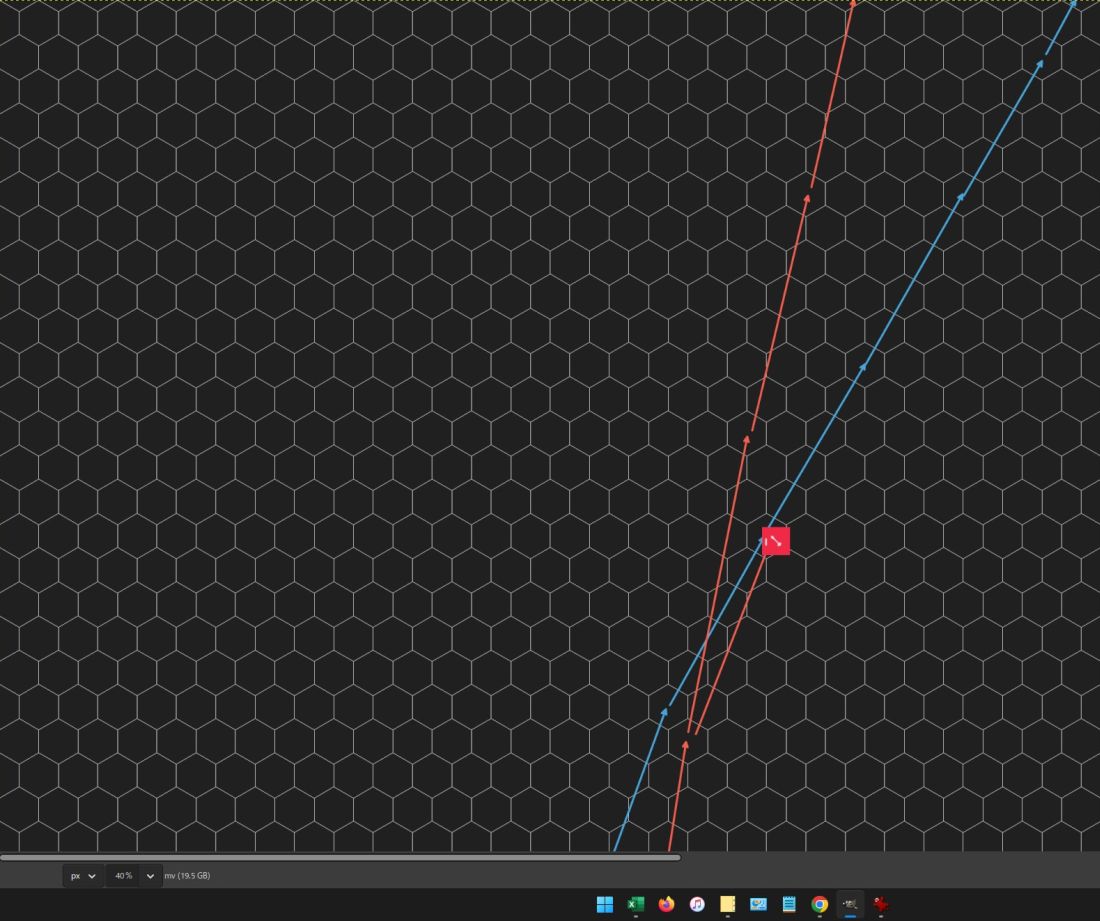The height and width of the screenshot is (921, 1100).
Task: Open the yellow notebook app in taskbar
Action: pos(728,904)
